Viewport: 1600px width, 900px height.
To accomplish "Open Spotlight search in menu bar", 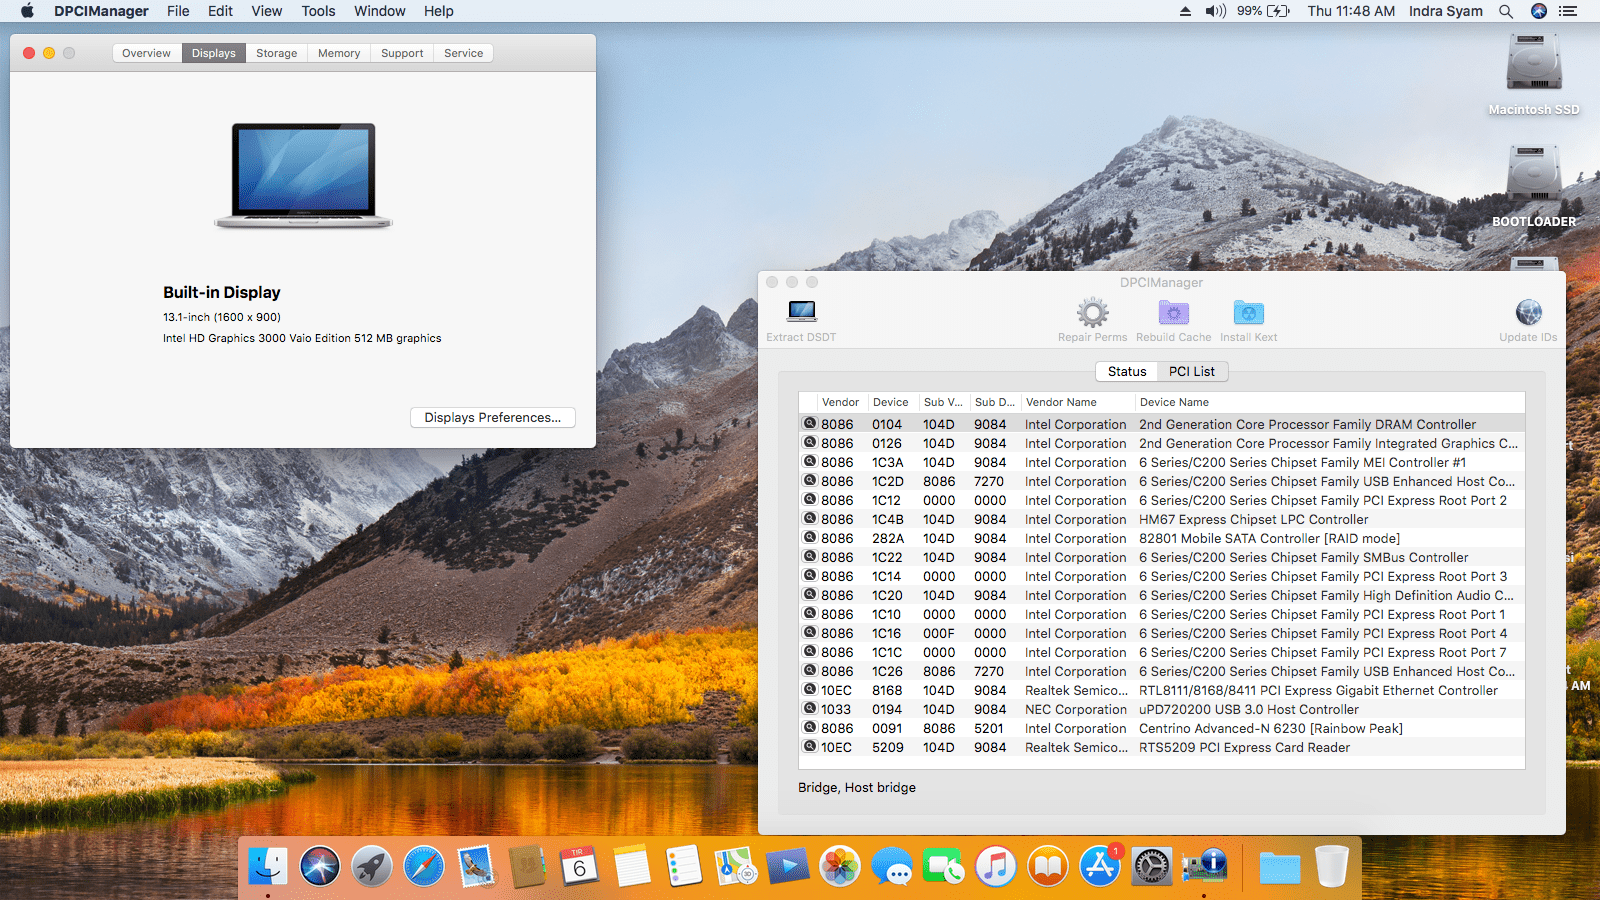I will pos(1506,11).
